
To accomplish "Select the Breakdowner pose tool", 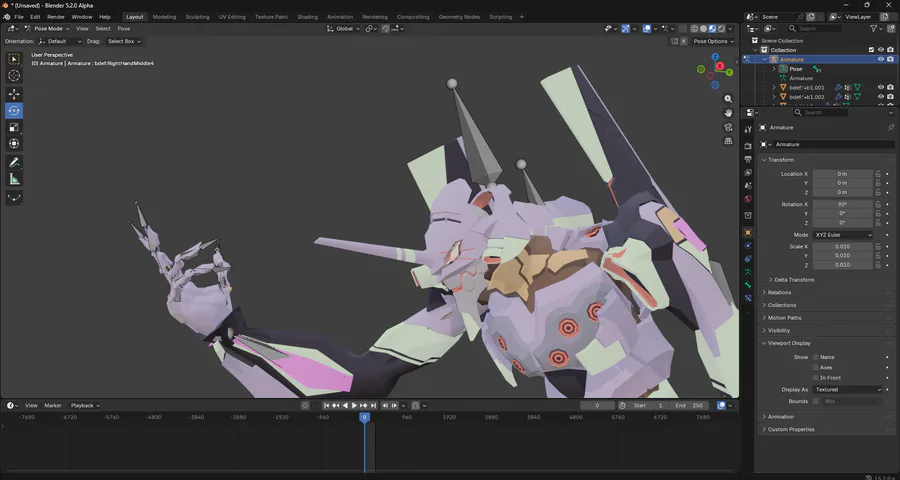I will tap(14, 198).
